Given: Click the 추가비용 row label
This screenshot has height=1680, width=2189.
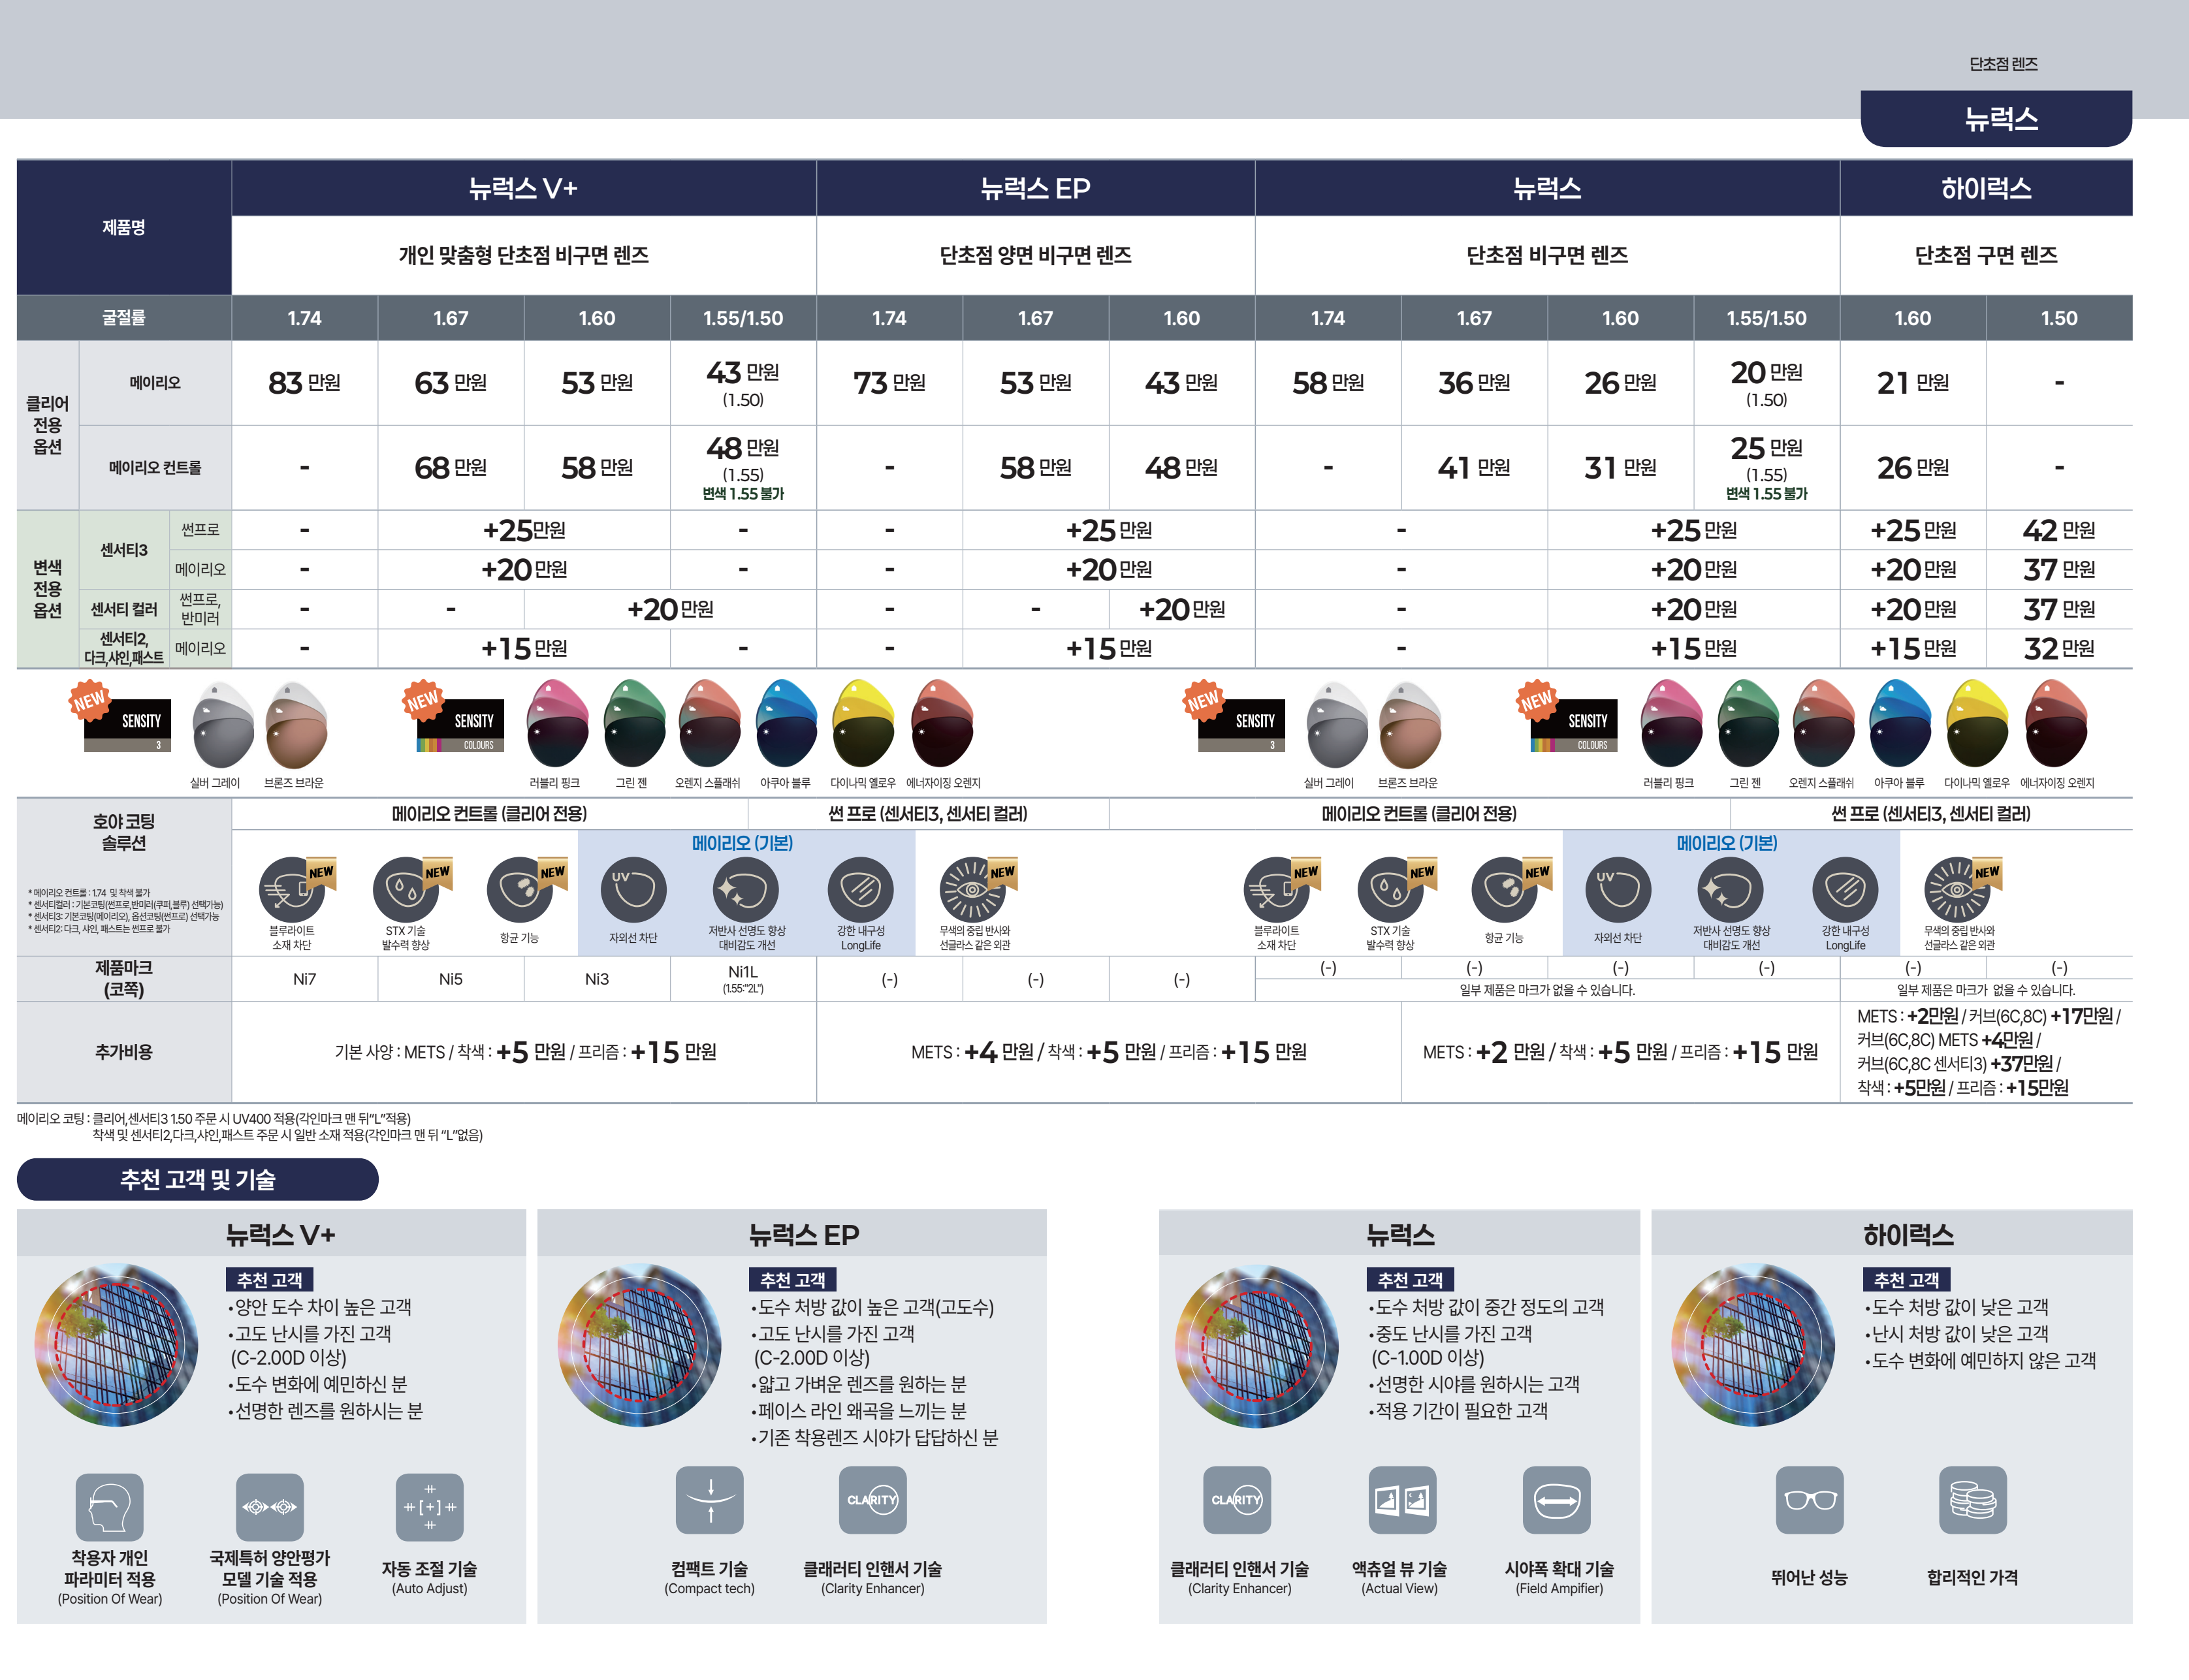Looking at the screenshot, I should (x=124, y=1052).
